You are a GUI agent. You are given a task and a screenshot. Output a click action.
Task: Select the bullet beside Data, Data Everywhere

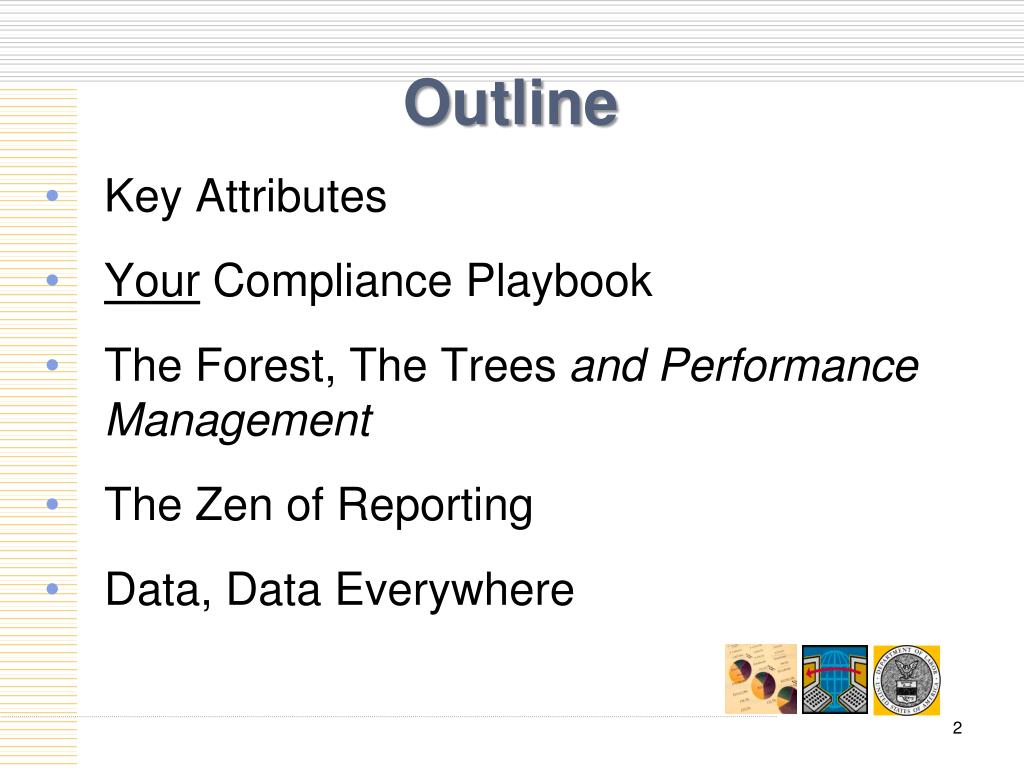point(53,588)
